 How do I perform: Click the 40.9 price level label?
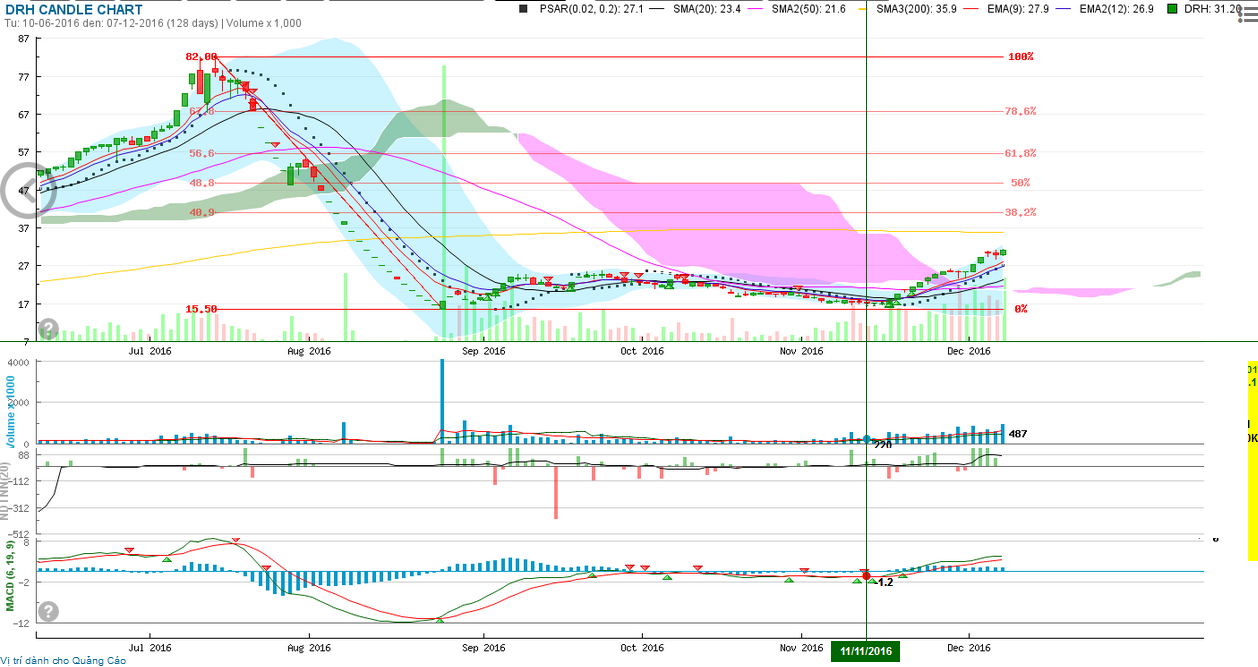point(201,213)
